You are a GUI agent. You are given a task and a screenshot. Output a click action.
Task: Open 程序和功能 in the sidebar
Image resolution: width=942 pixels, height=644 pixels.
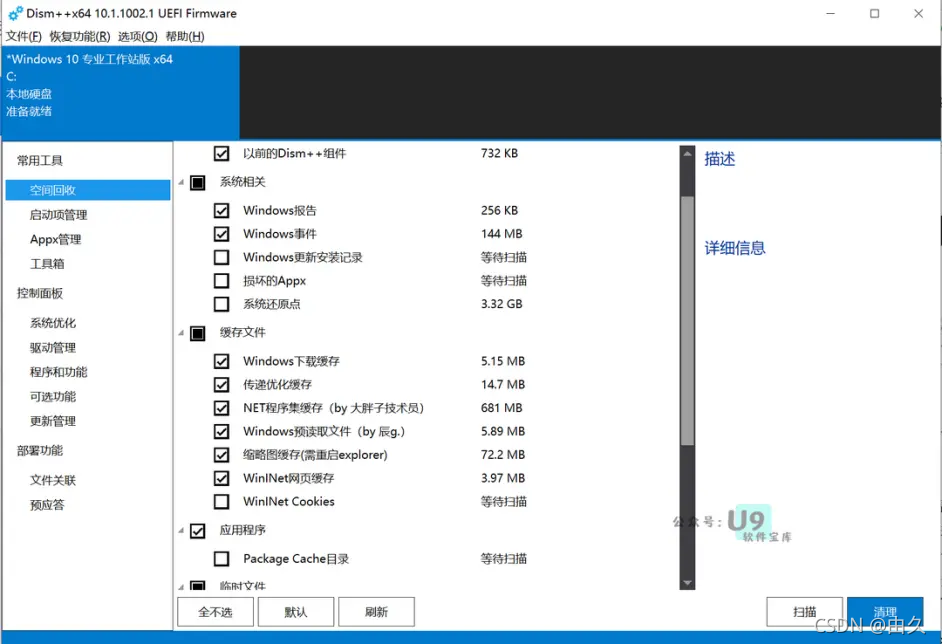(x=59, y=372)
